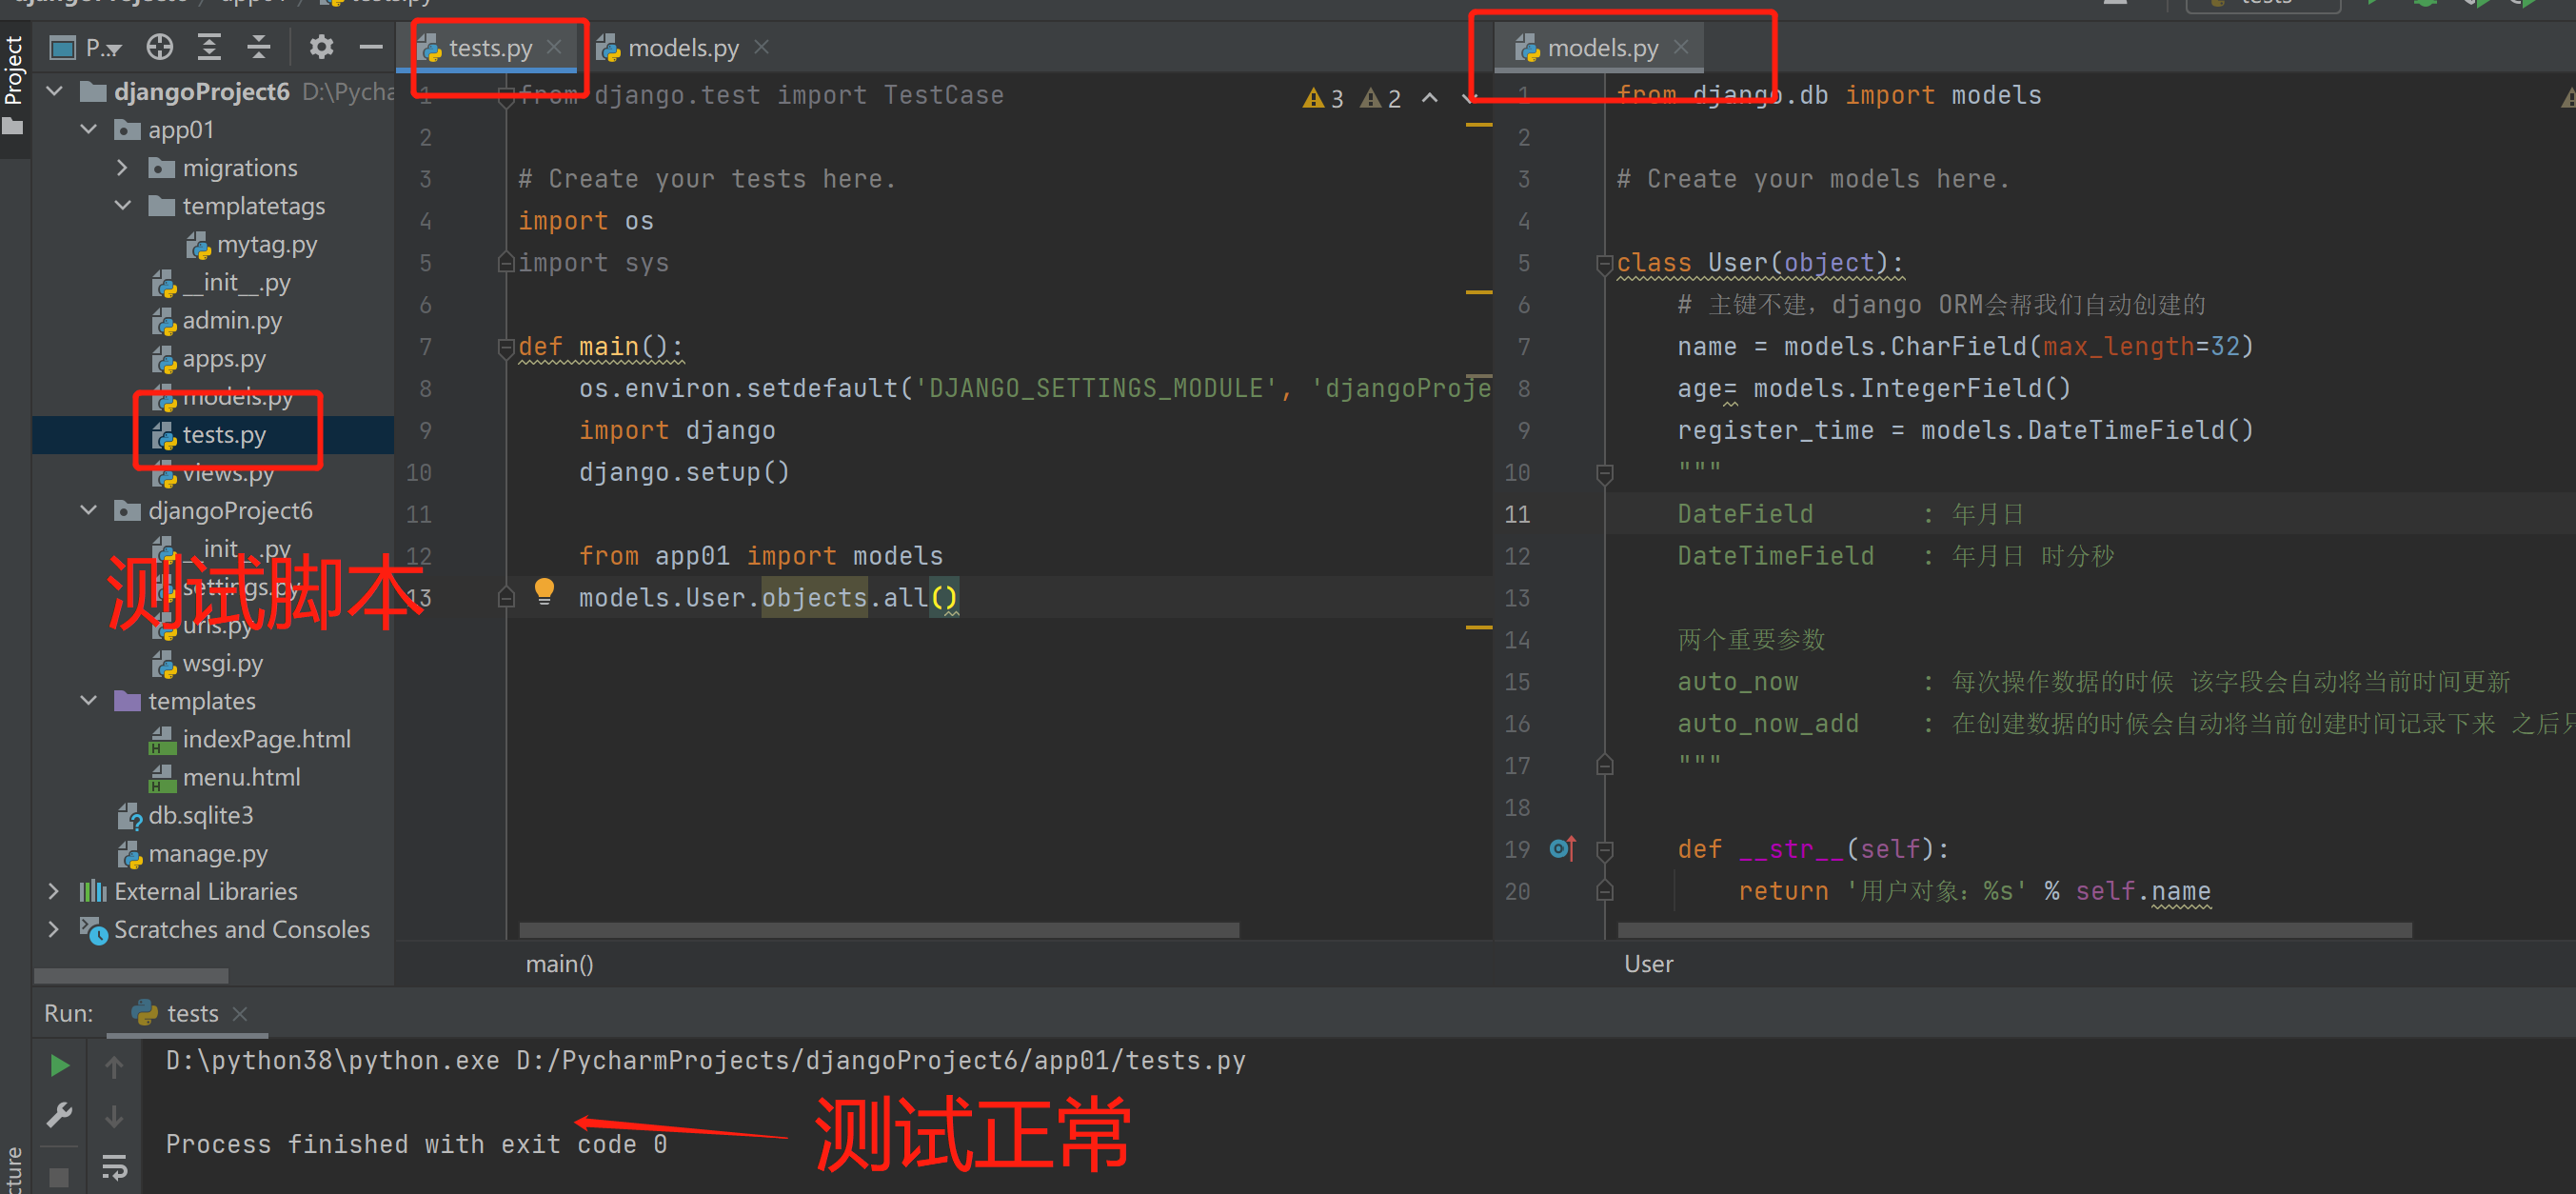Click the weak warnings indicator showing 2
The width and height of the screenshot is (2576, 1194).
1382,98
